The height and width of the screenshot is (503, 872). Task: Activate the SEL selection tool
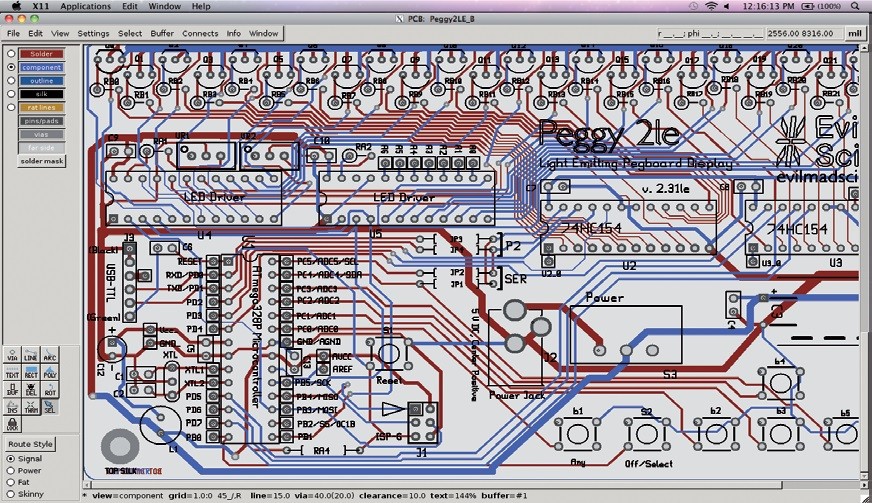(x=49, y=407)
